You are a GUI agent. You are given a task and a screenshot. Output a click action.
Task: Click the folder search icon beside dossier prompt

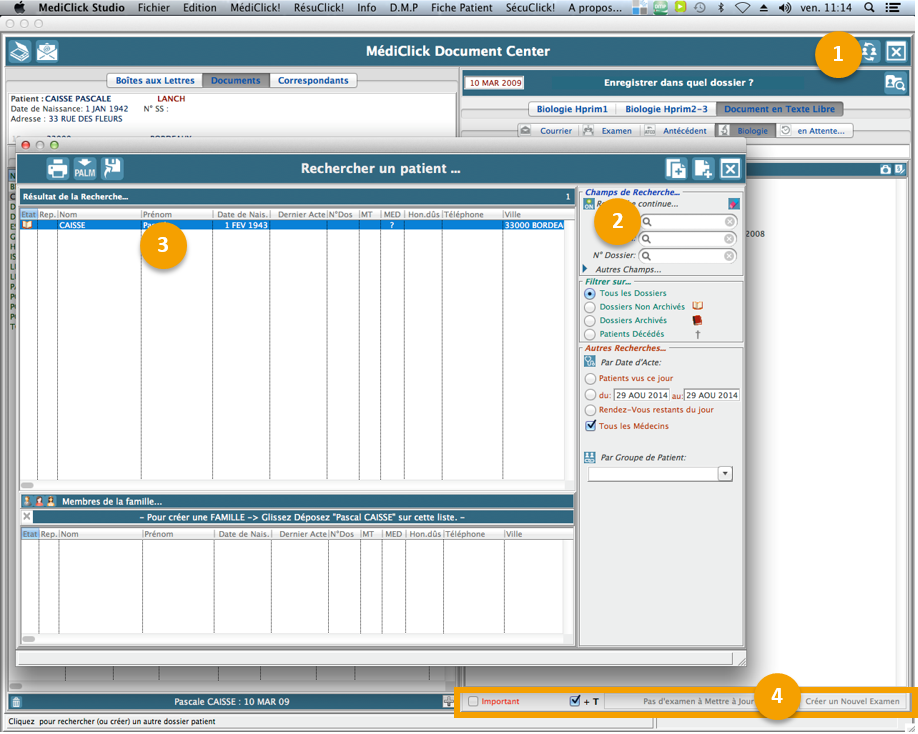(894, 83)
